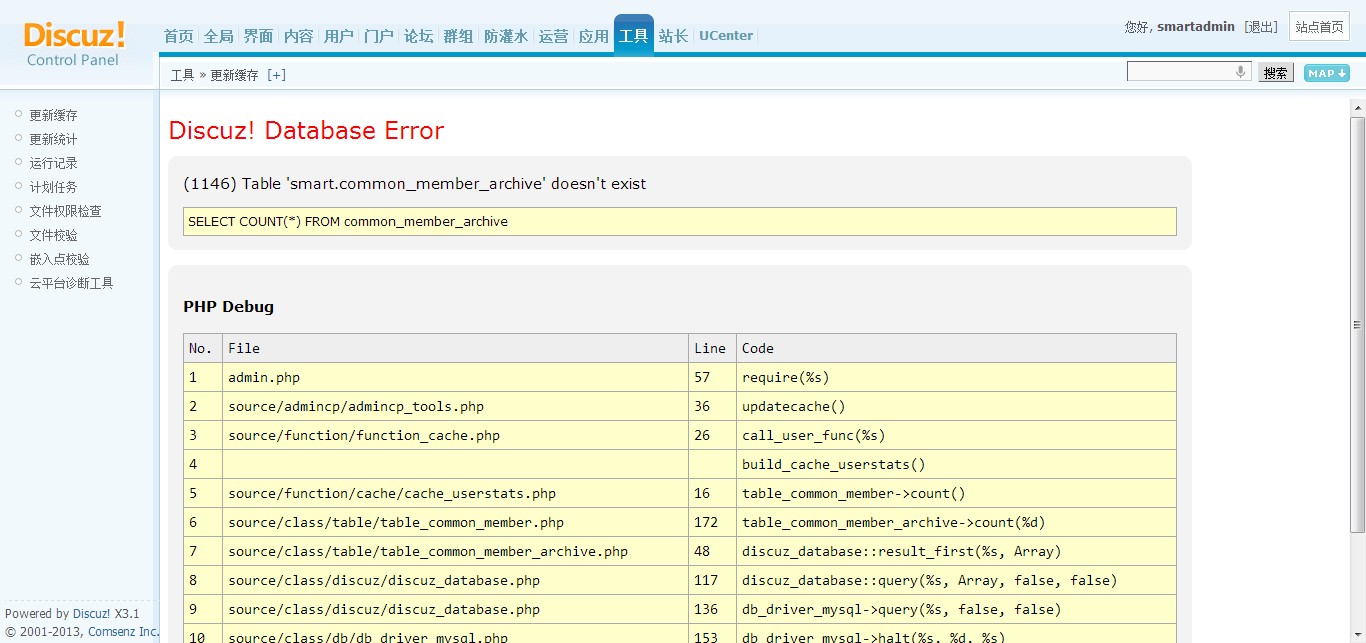The image size is (1366, 643).
Task: Go to 站点首页 button
Action: pos(1319,27)
